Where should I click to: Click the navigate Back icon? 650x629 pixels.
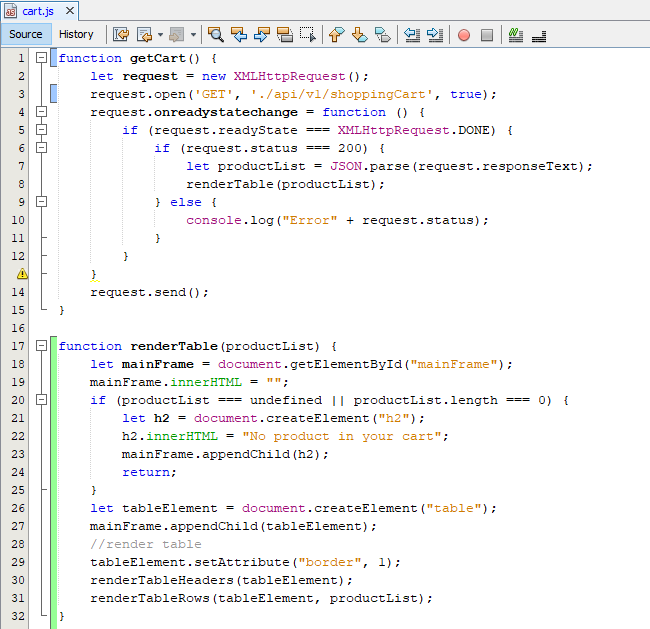coord(144,34)
